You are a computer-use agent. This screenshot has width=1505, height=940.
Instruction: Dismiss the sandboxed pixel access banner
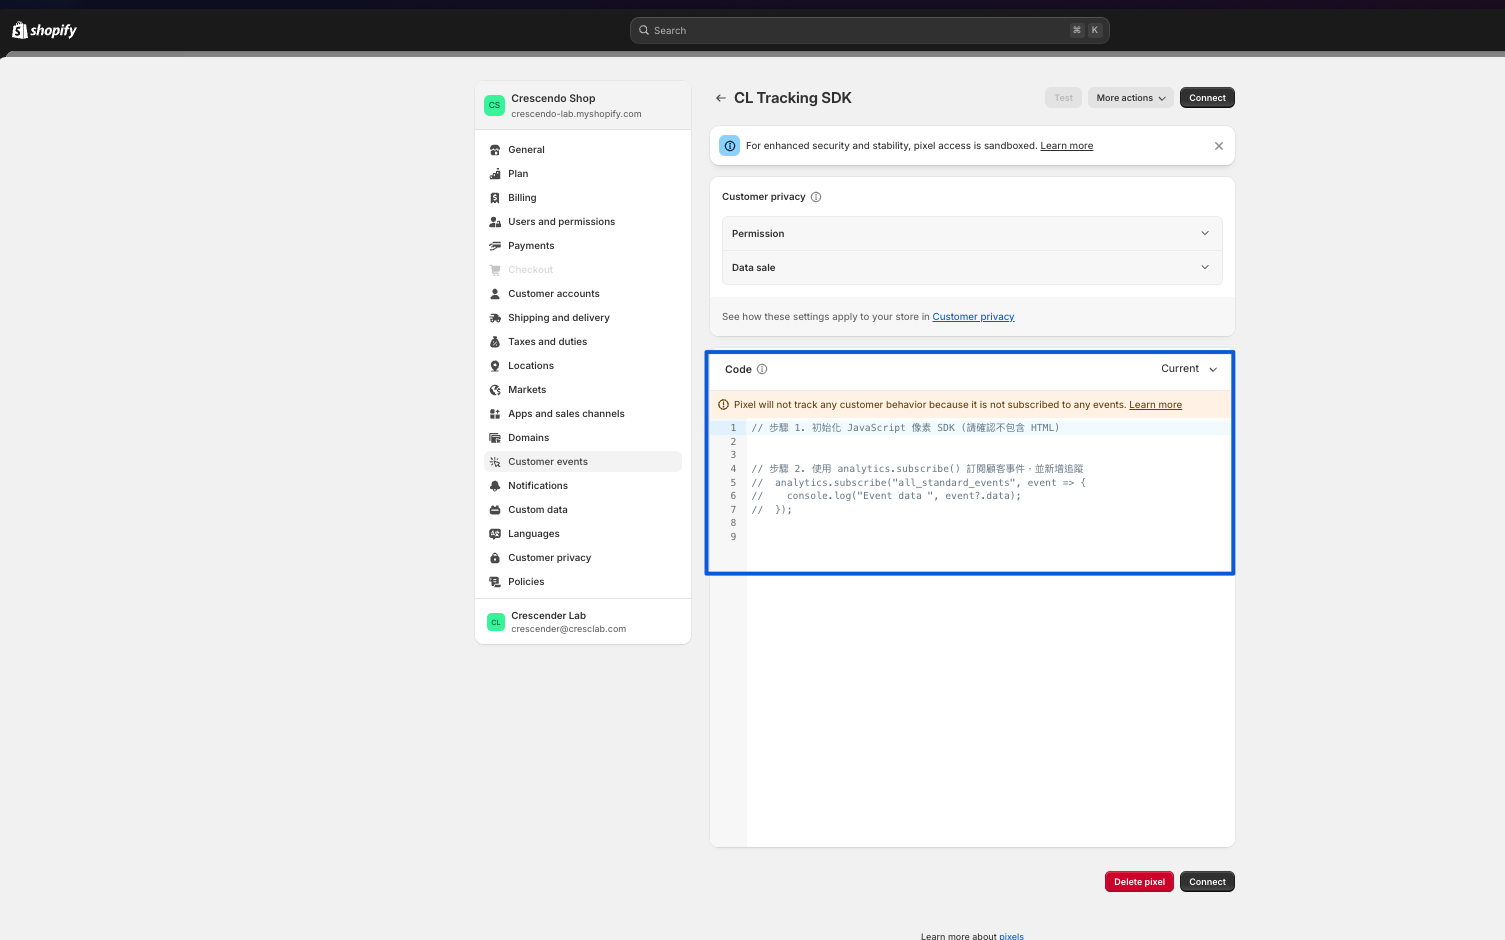pos(1218,146)
